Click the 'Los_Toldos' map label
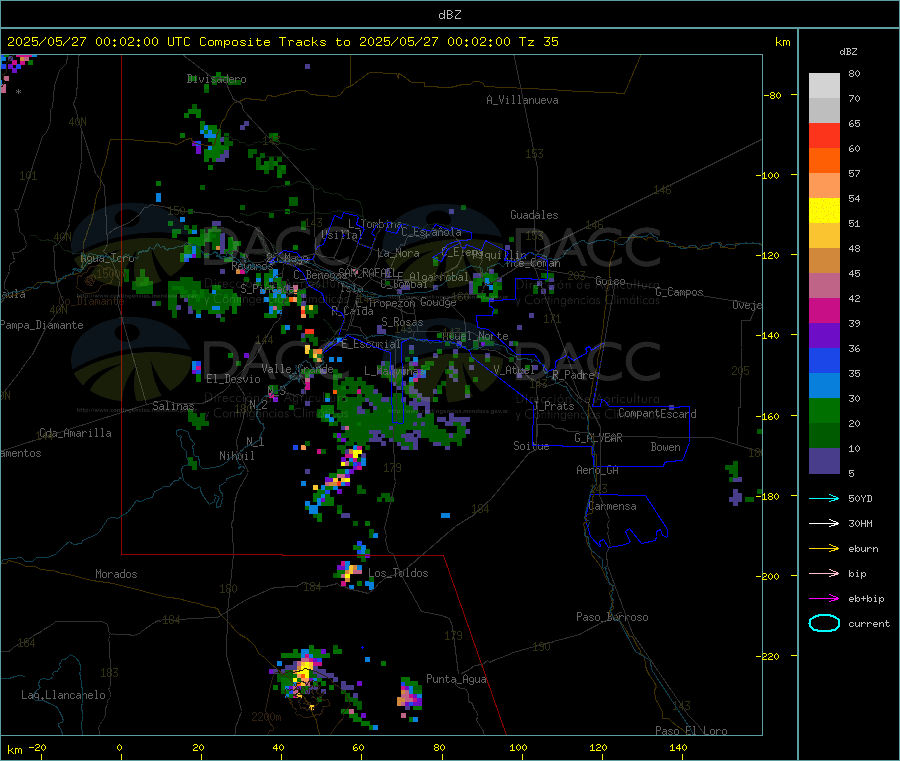 (x=398, y=573)
